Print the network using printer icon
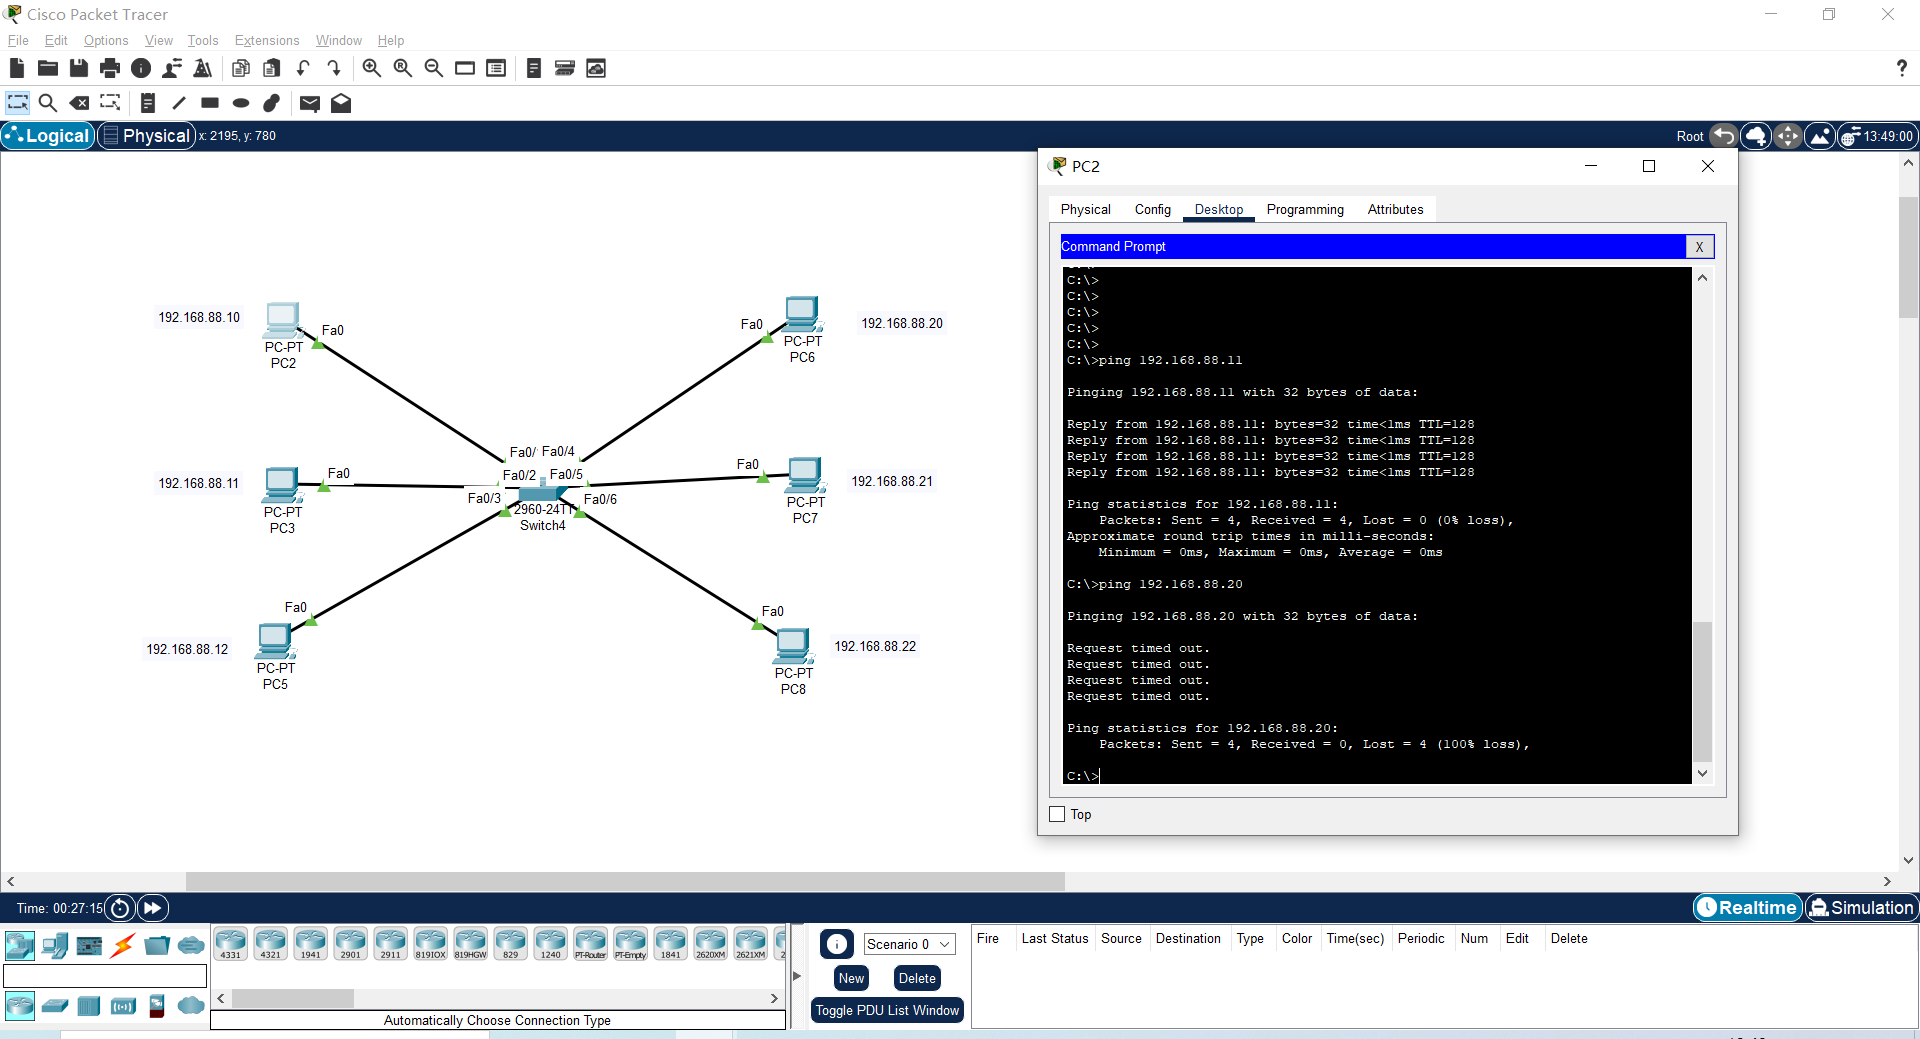Screen dimensions: 1920x1039 [110, 68]
